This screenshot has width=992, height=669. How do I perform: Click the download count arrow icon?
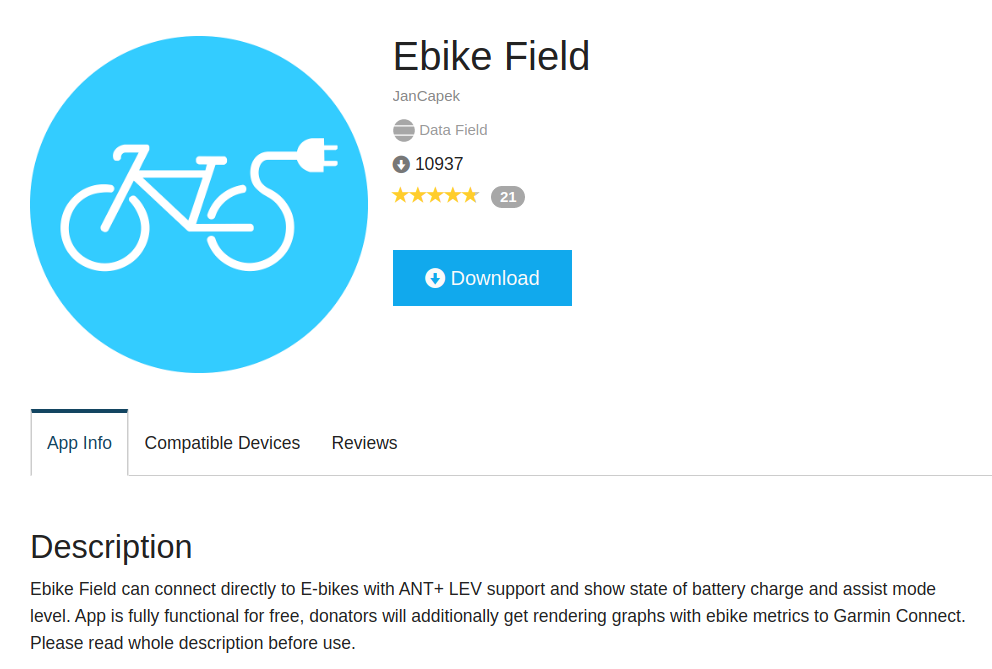click(x=401, y=165)
